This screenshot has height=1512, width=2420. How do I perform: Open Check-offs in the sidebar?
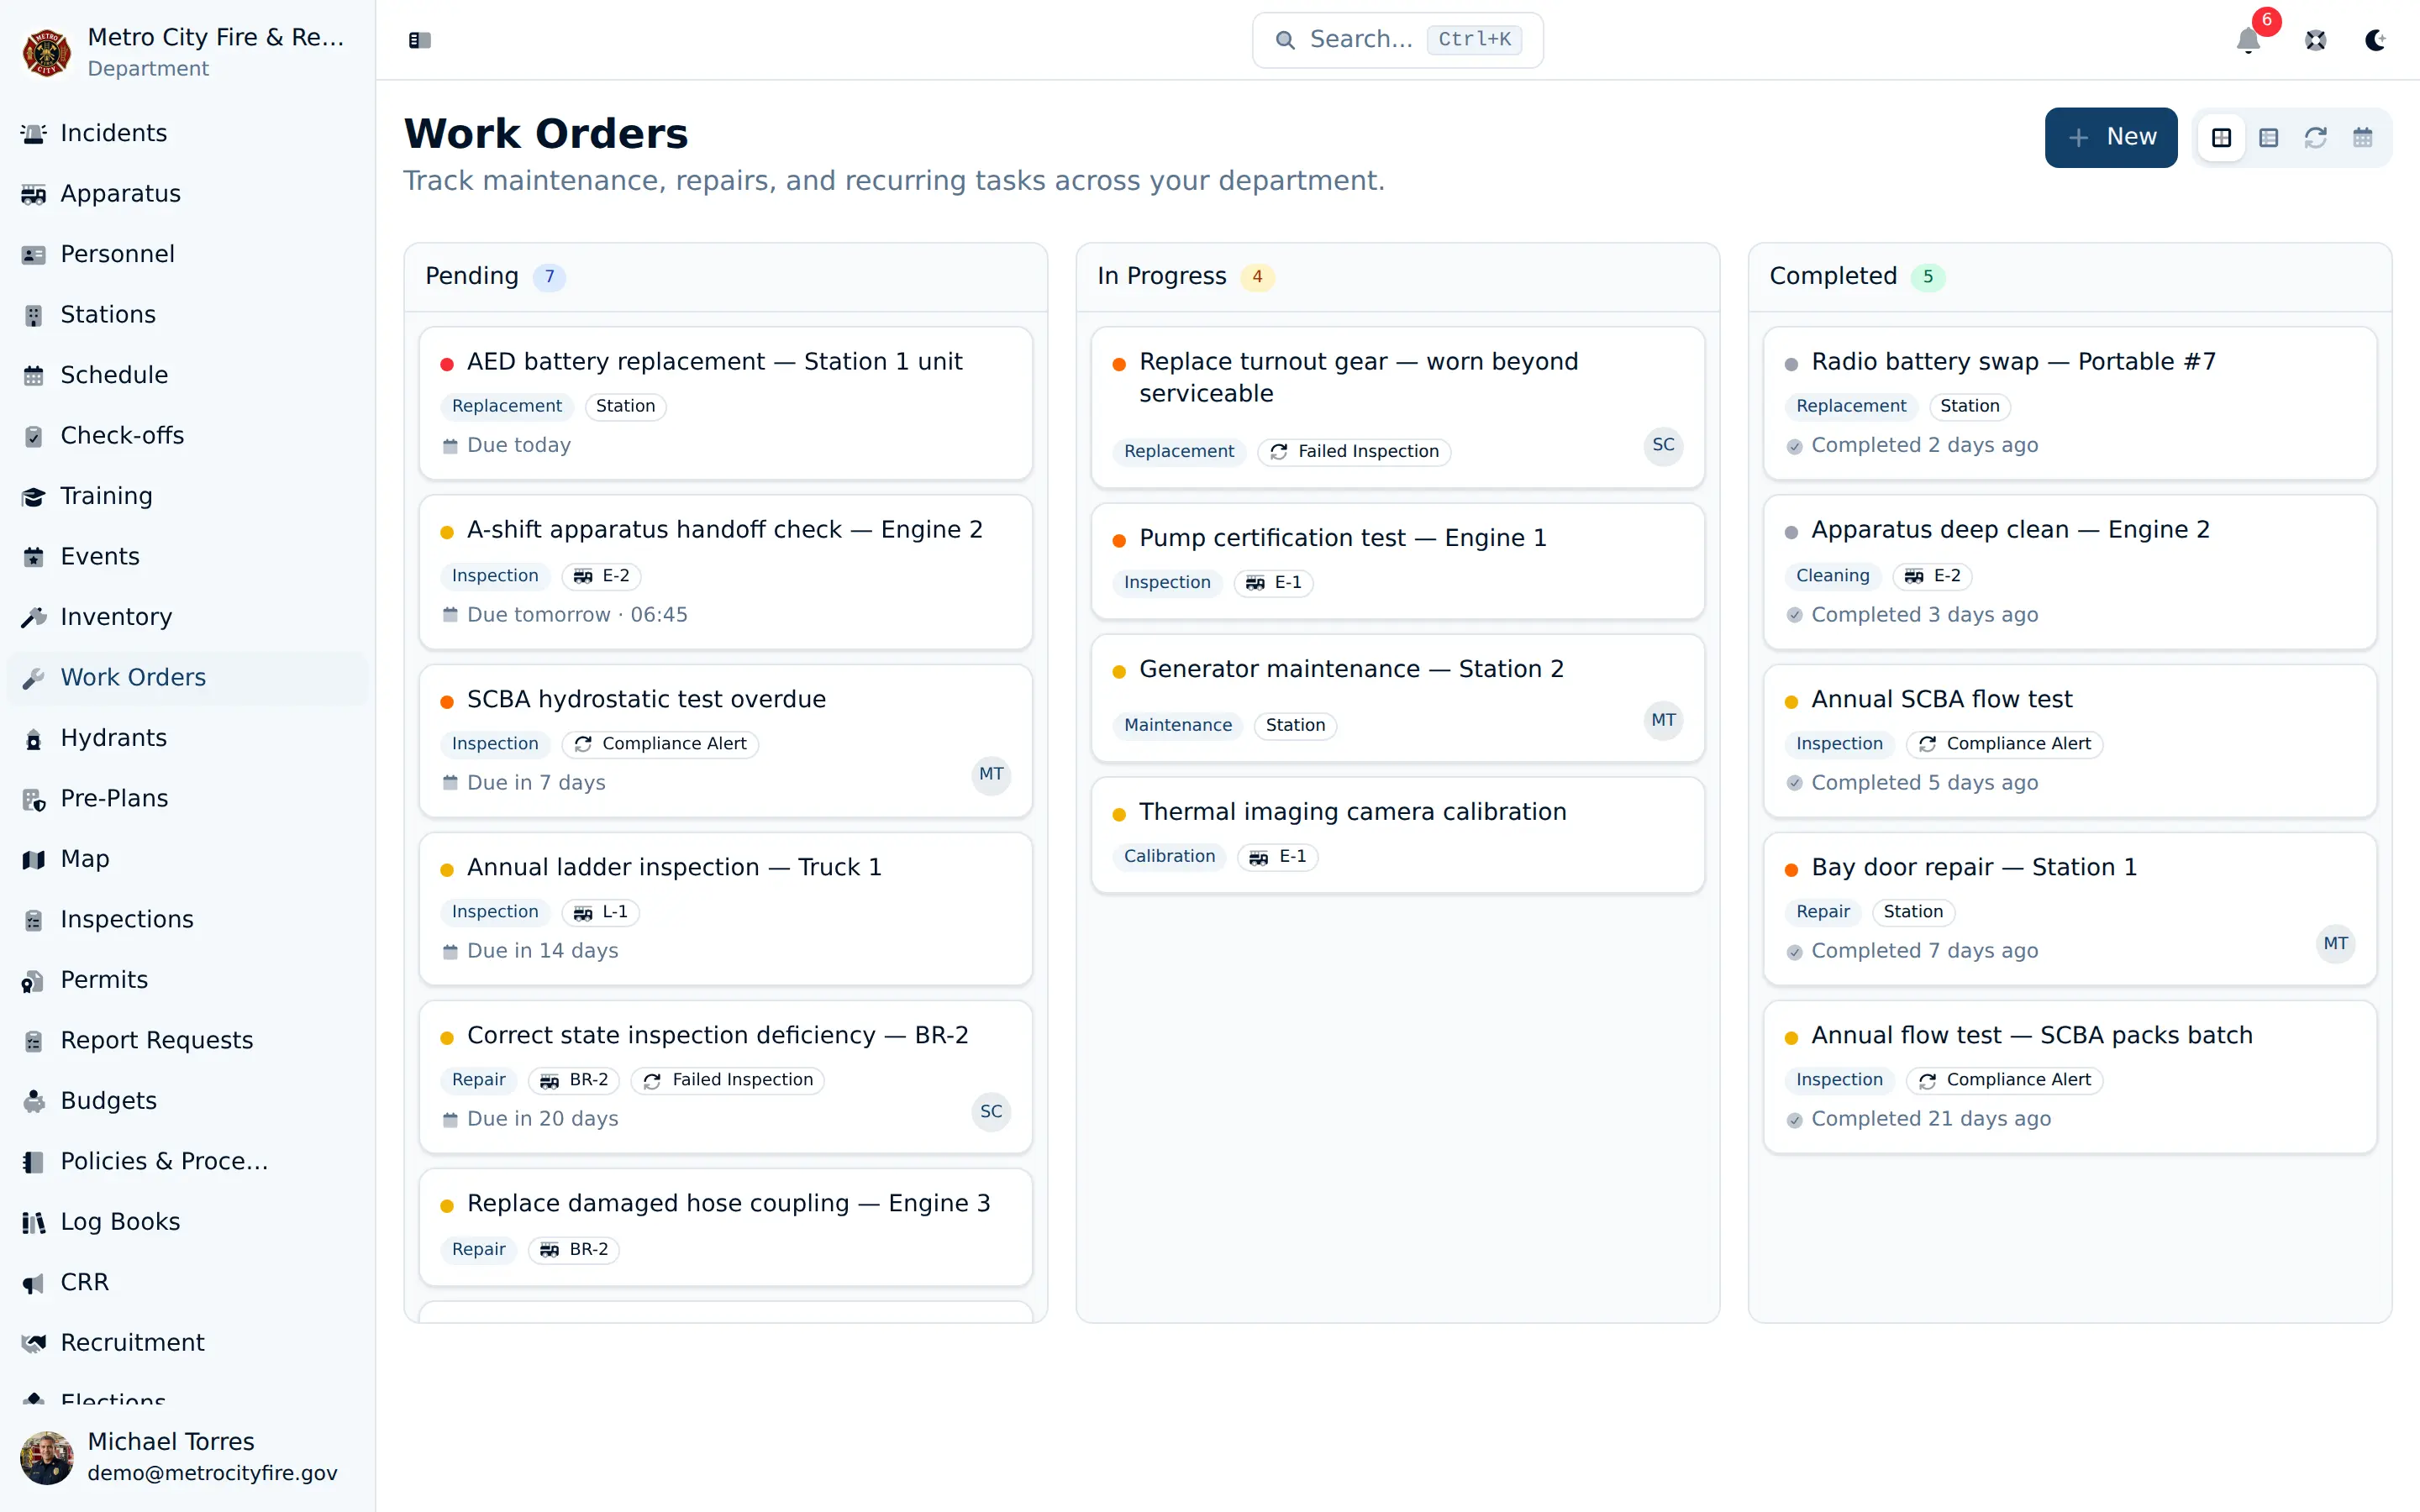(x=187, y=436)
